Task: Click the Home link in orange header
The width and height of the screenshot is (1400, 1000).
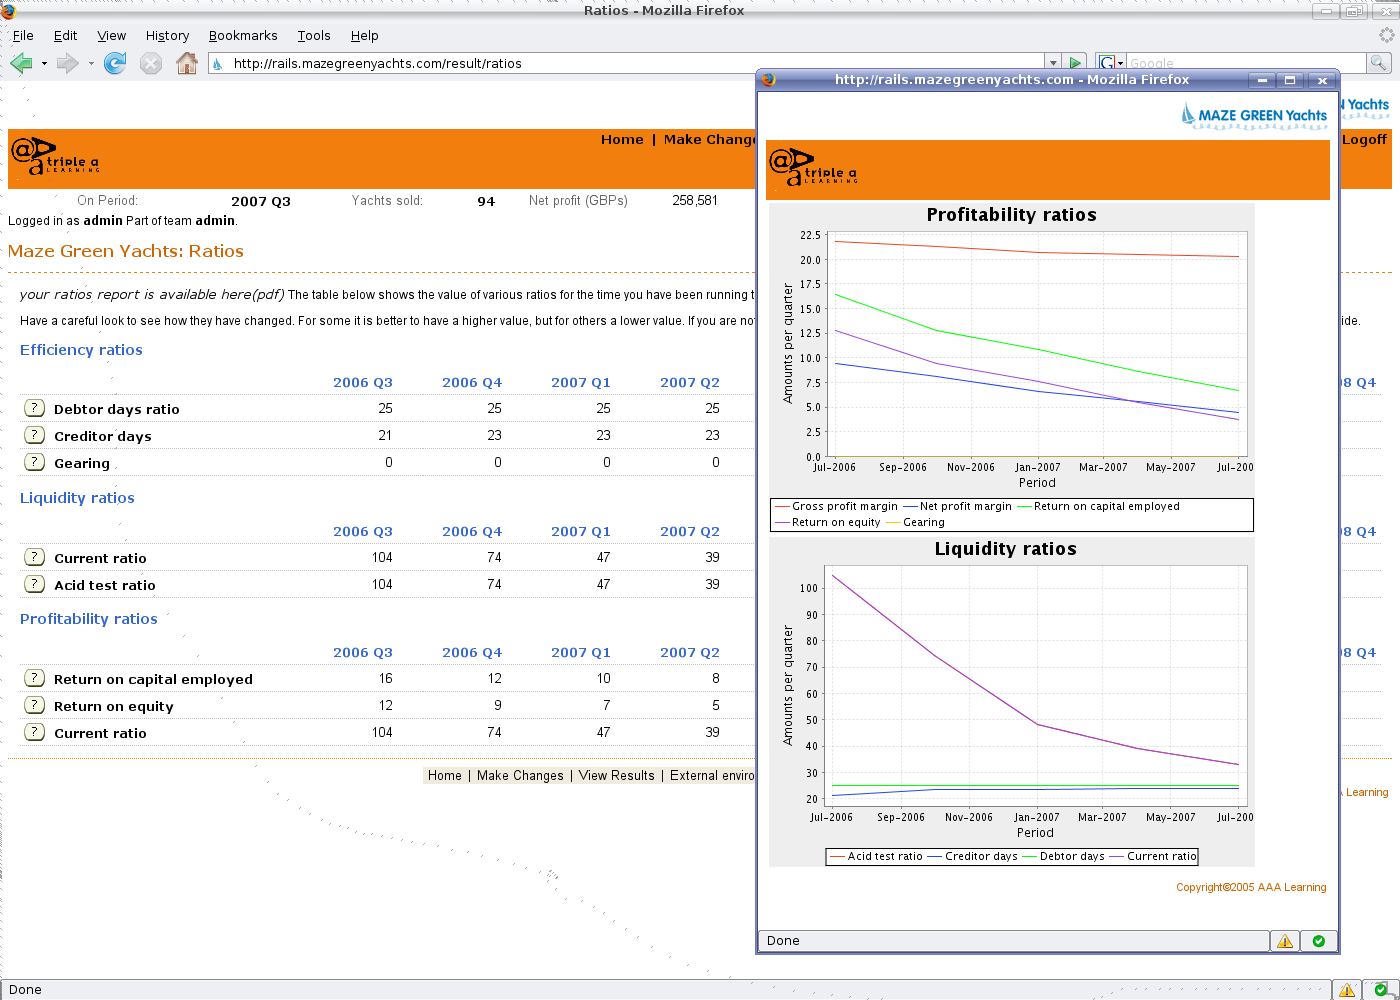Action: (622, 140)
